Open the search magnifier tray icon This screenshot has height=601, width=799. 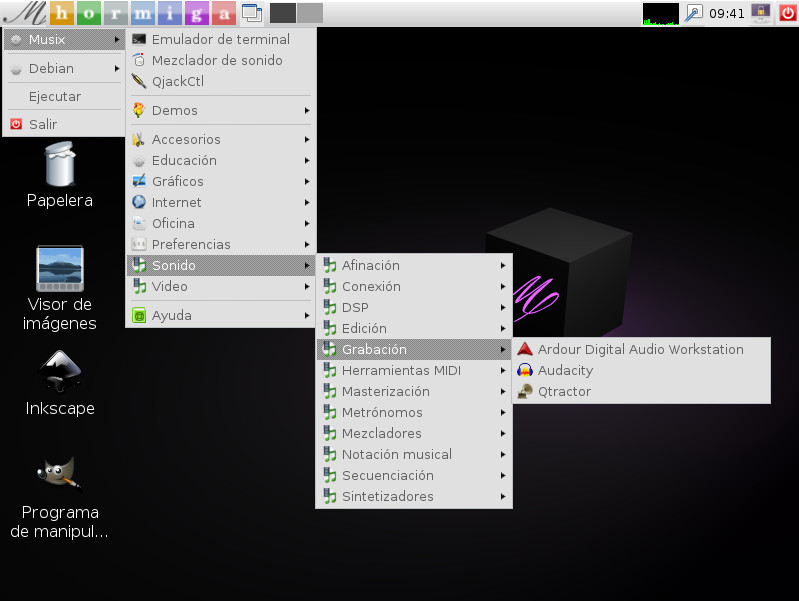693,13
